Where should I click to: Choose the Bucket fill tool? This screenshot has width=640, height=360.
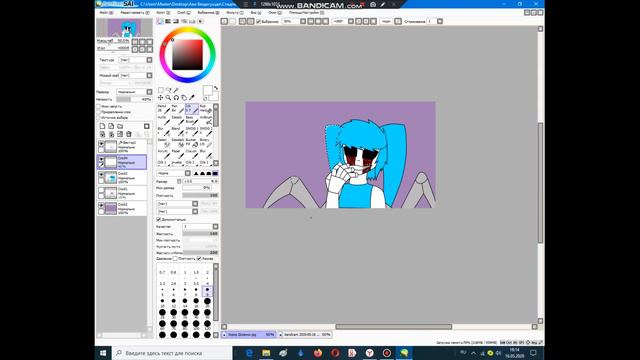191,143
